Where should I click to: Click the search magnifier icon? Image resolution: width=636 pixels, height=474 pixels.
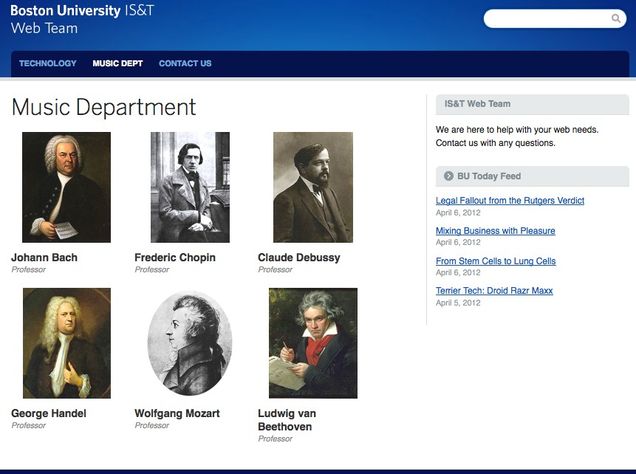pyautogui.click(x=616, y=19)
